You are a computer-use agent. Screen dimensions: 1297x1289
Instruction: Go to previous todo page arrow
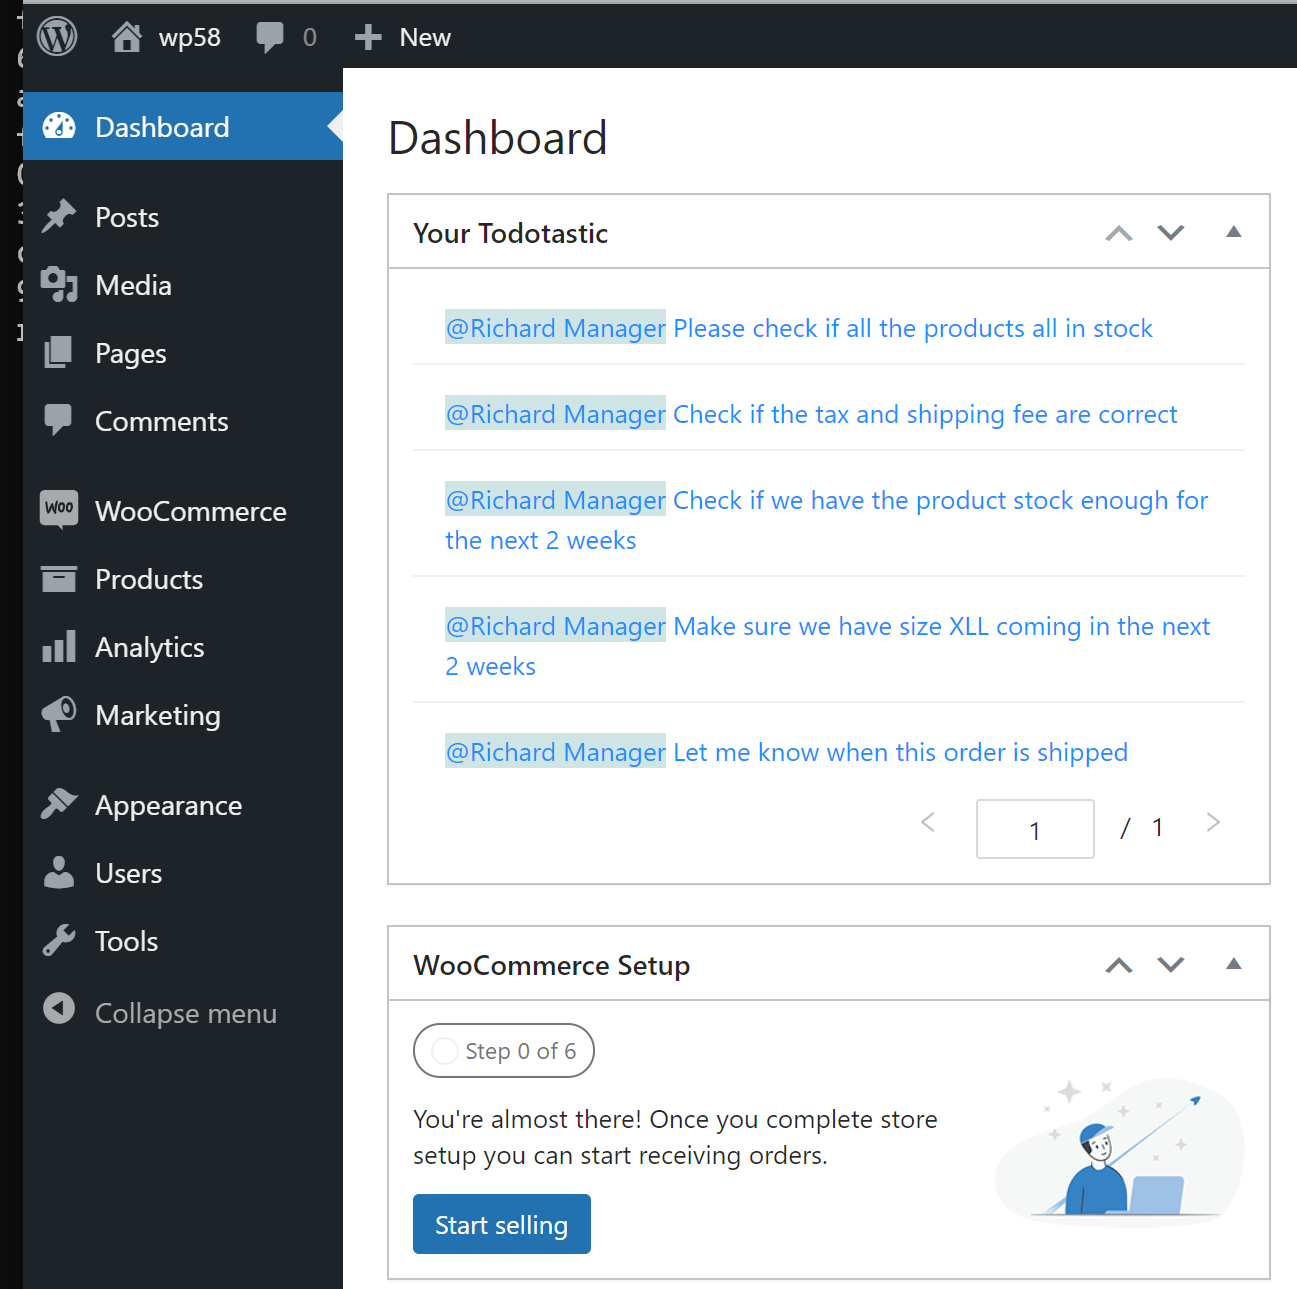click(x=928, y=823)
